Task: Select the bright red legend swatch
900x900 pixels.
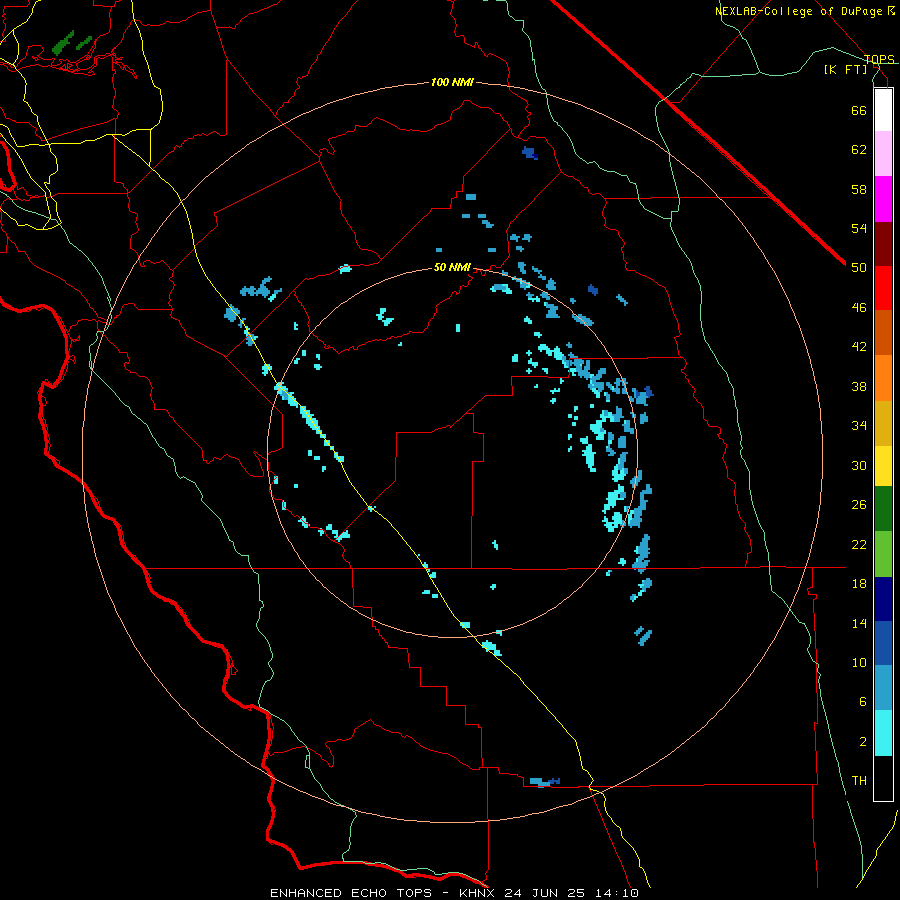Action: [x=883, y=288]
